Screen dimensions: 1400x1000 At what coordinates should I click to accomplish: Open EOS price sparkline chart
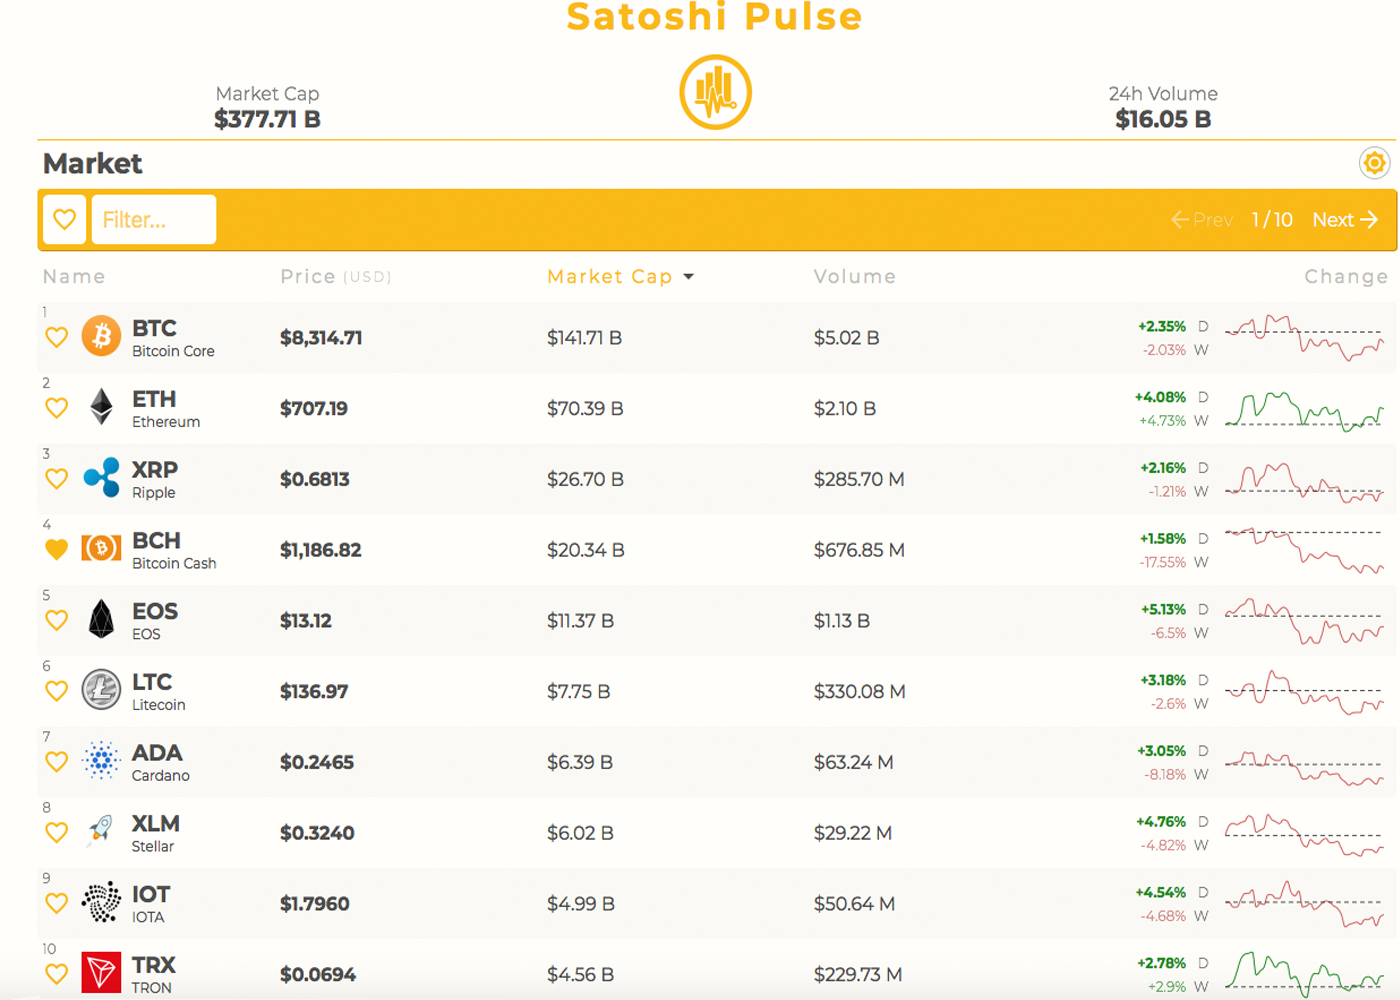(x=1305, y=621)
